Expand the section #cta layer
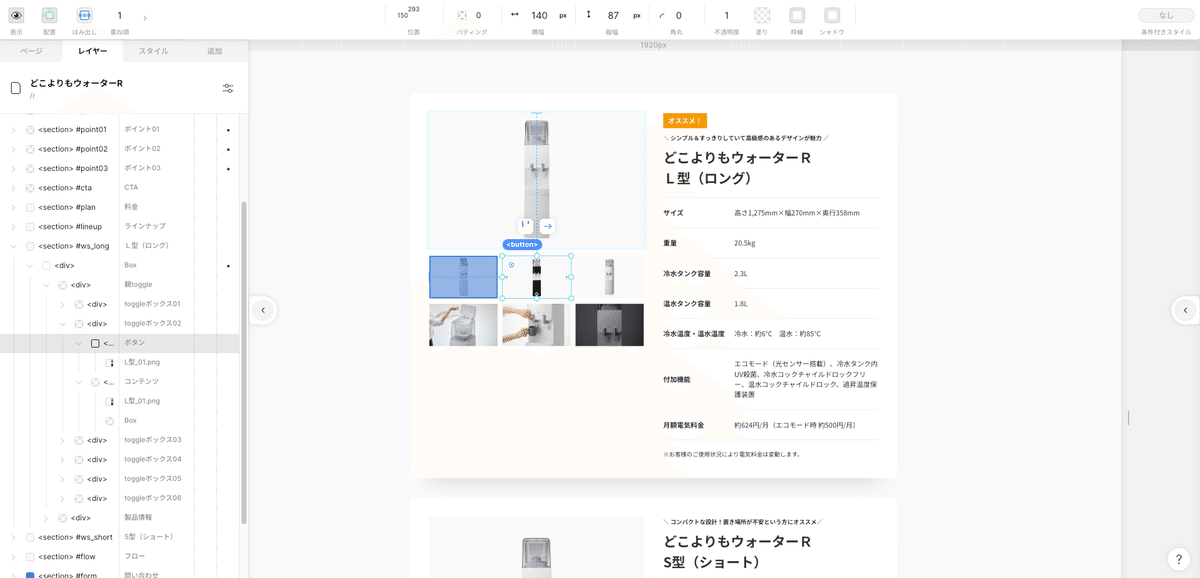1200x578 pixels. tap(13, 188)
